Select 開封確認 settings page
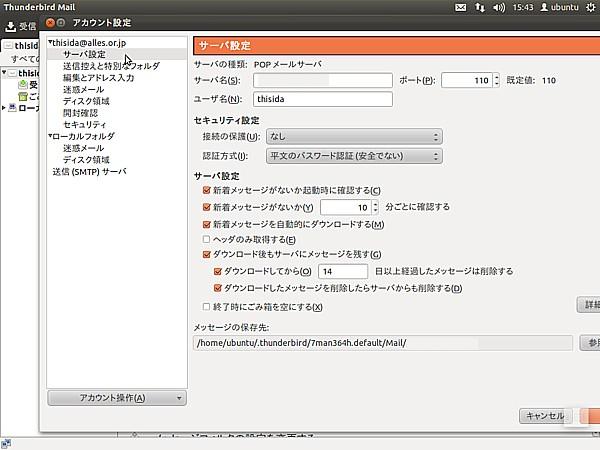 [x=80, y=113]
